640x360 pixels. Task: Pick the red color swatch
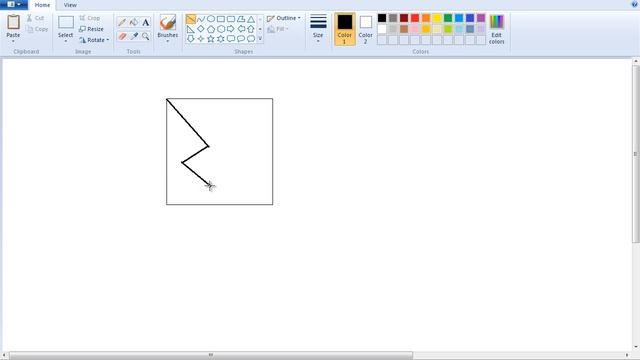[415, 18]
